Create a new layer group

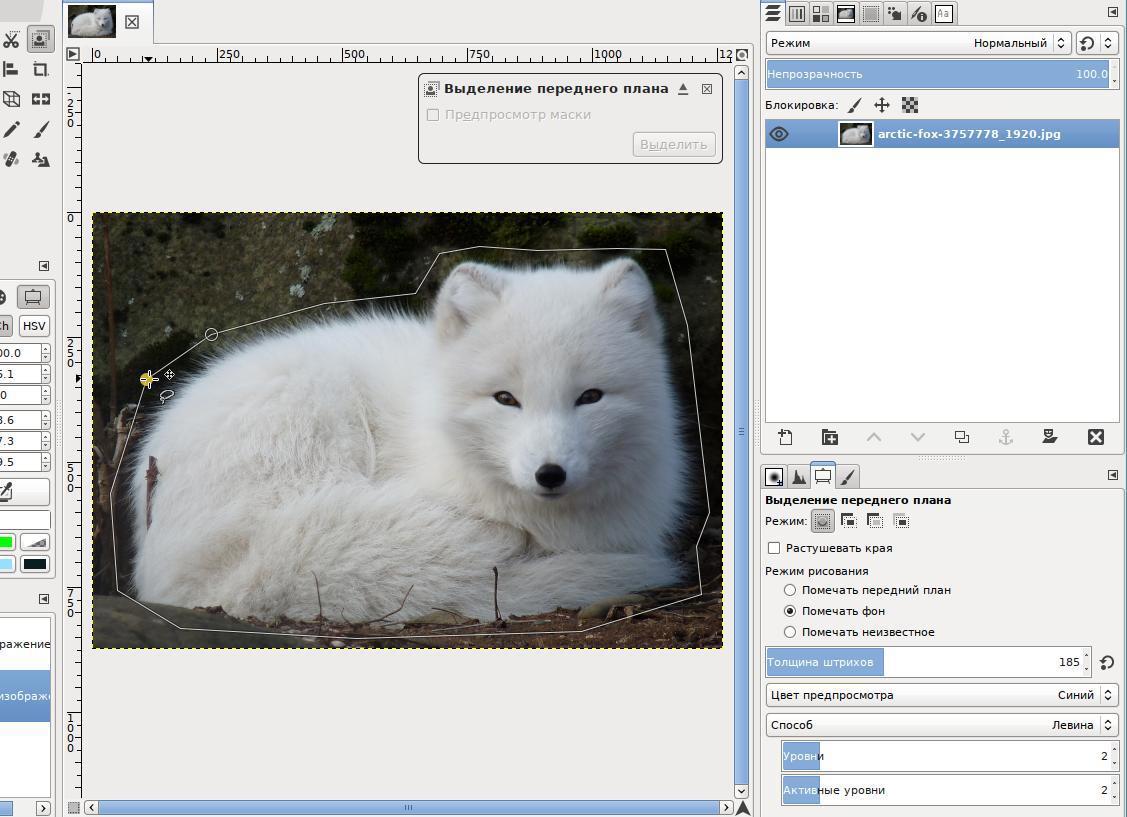tap(829, 437)
